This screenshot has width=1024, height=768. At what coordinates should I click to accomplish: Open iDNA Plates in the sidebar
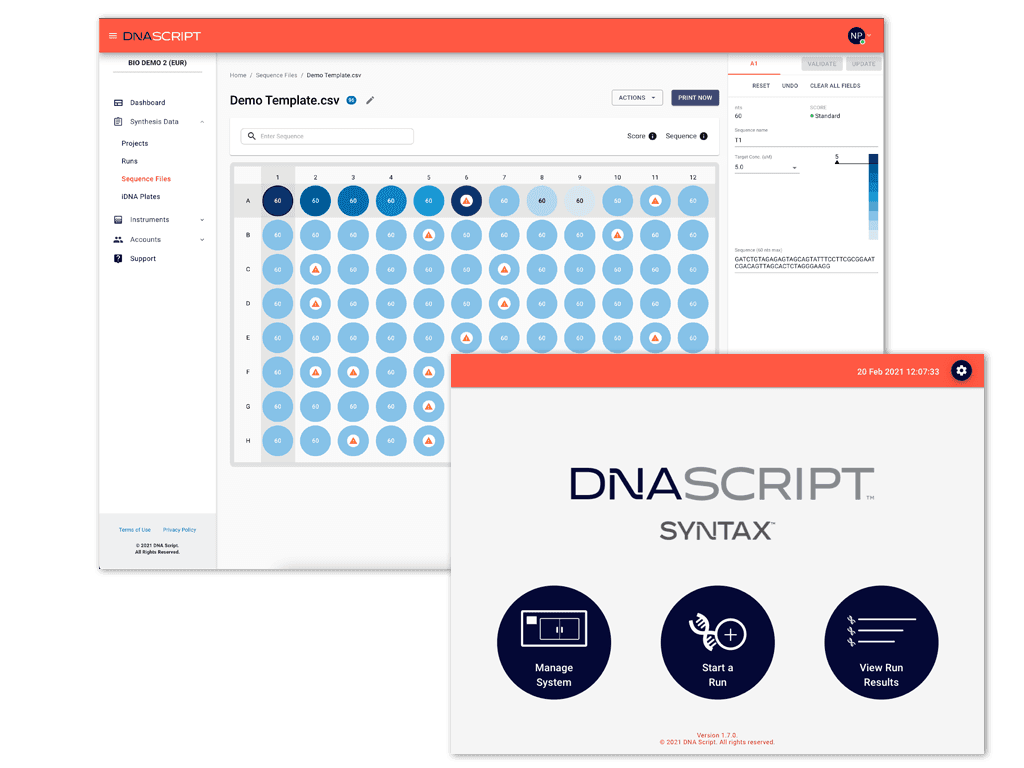tap(140, 197)
